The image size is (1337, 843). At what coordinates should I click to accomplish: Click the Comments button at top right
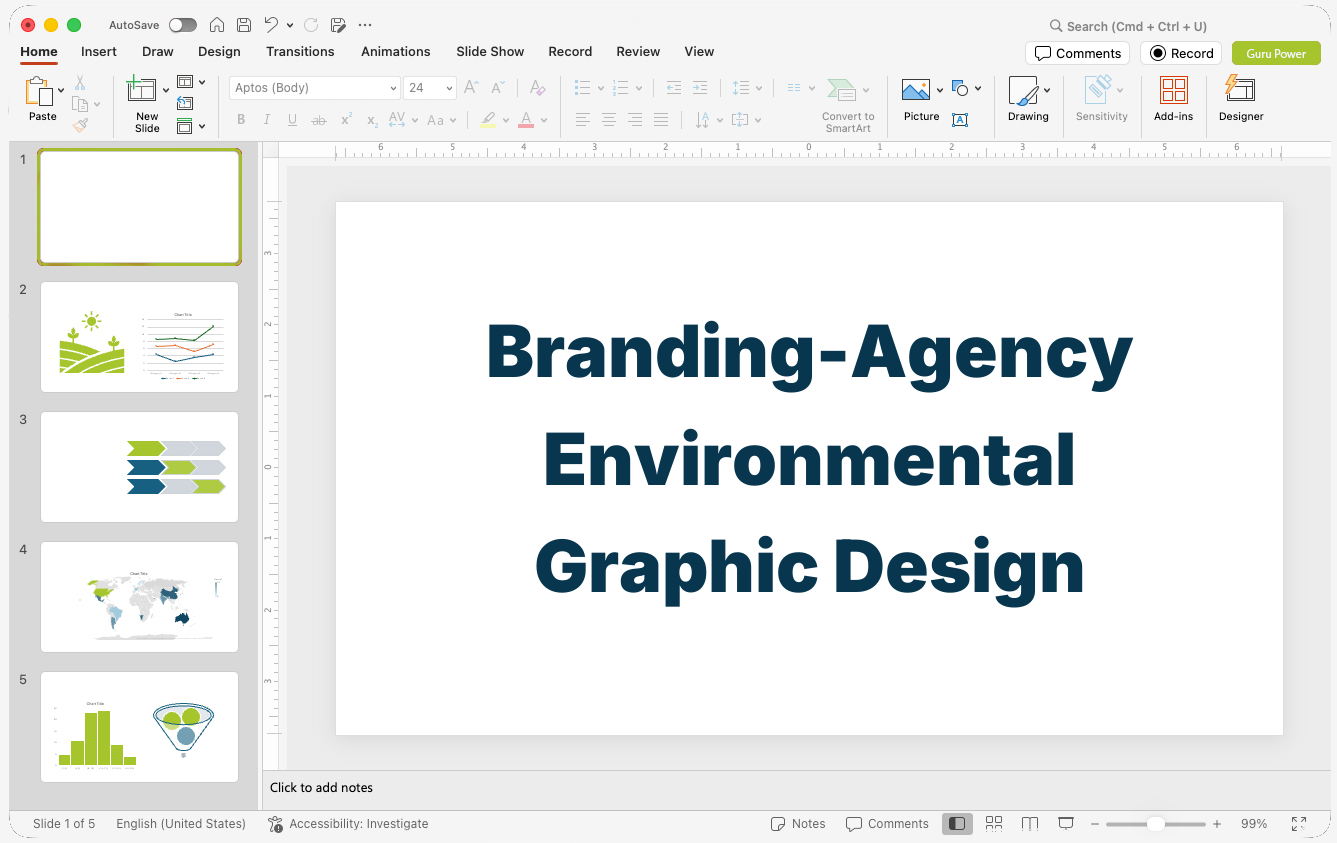1078,53
